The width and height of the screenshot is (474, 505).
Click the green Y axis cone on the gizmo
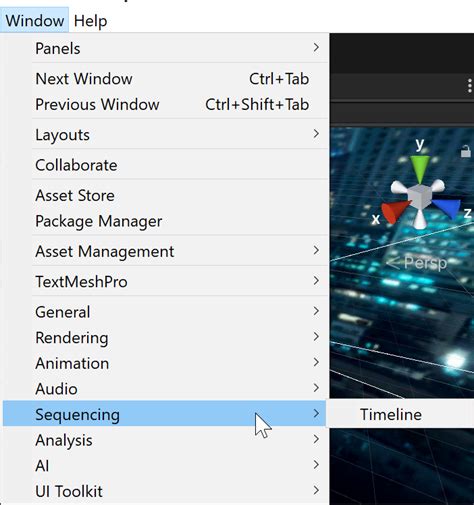(419, 168)
